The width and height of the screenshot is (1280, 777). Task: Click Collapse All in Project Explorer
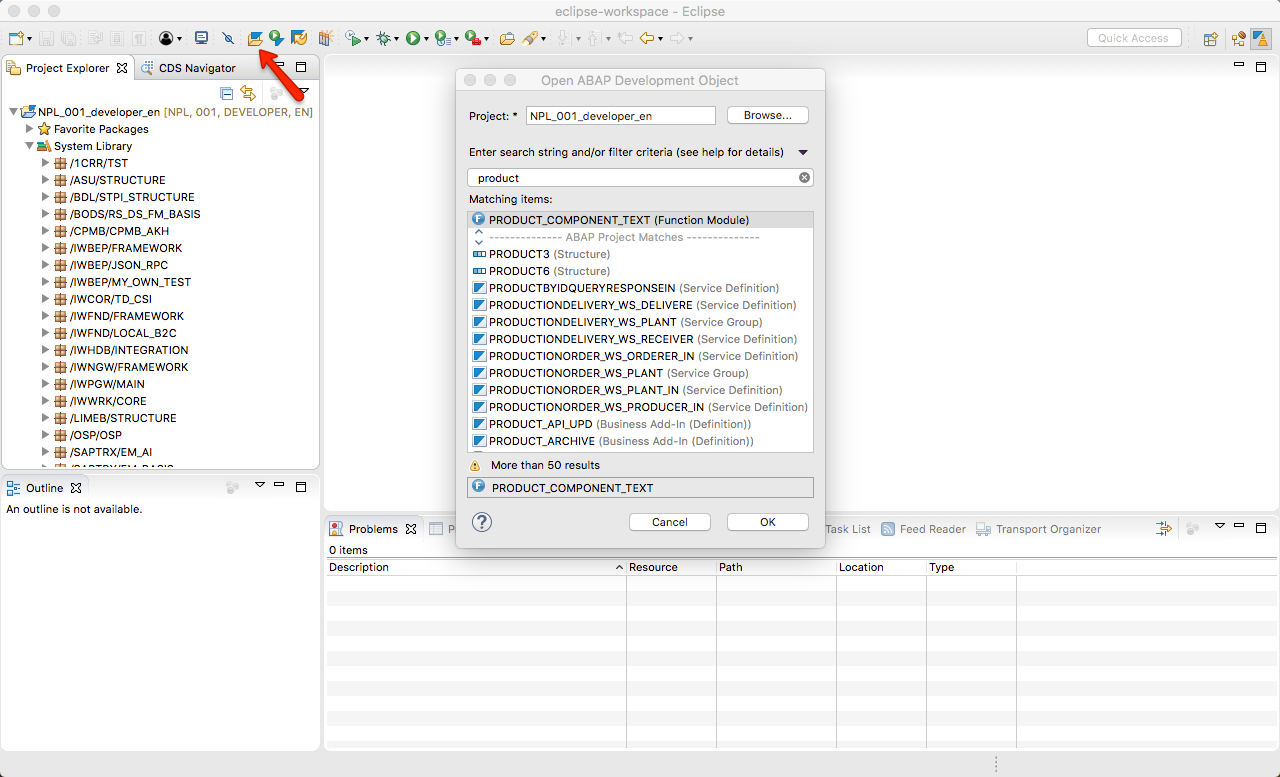click(226, 93)
